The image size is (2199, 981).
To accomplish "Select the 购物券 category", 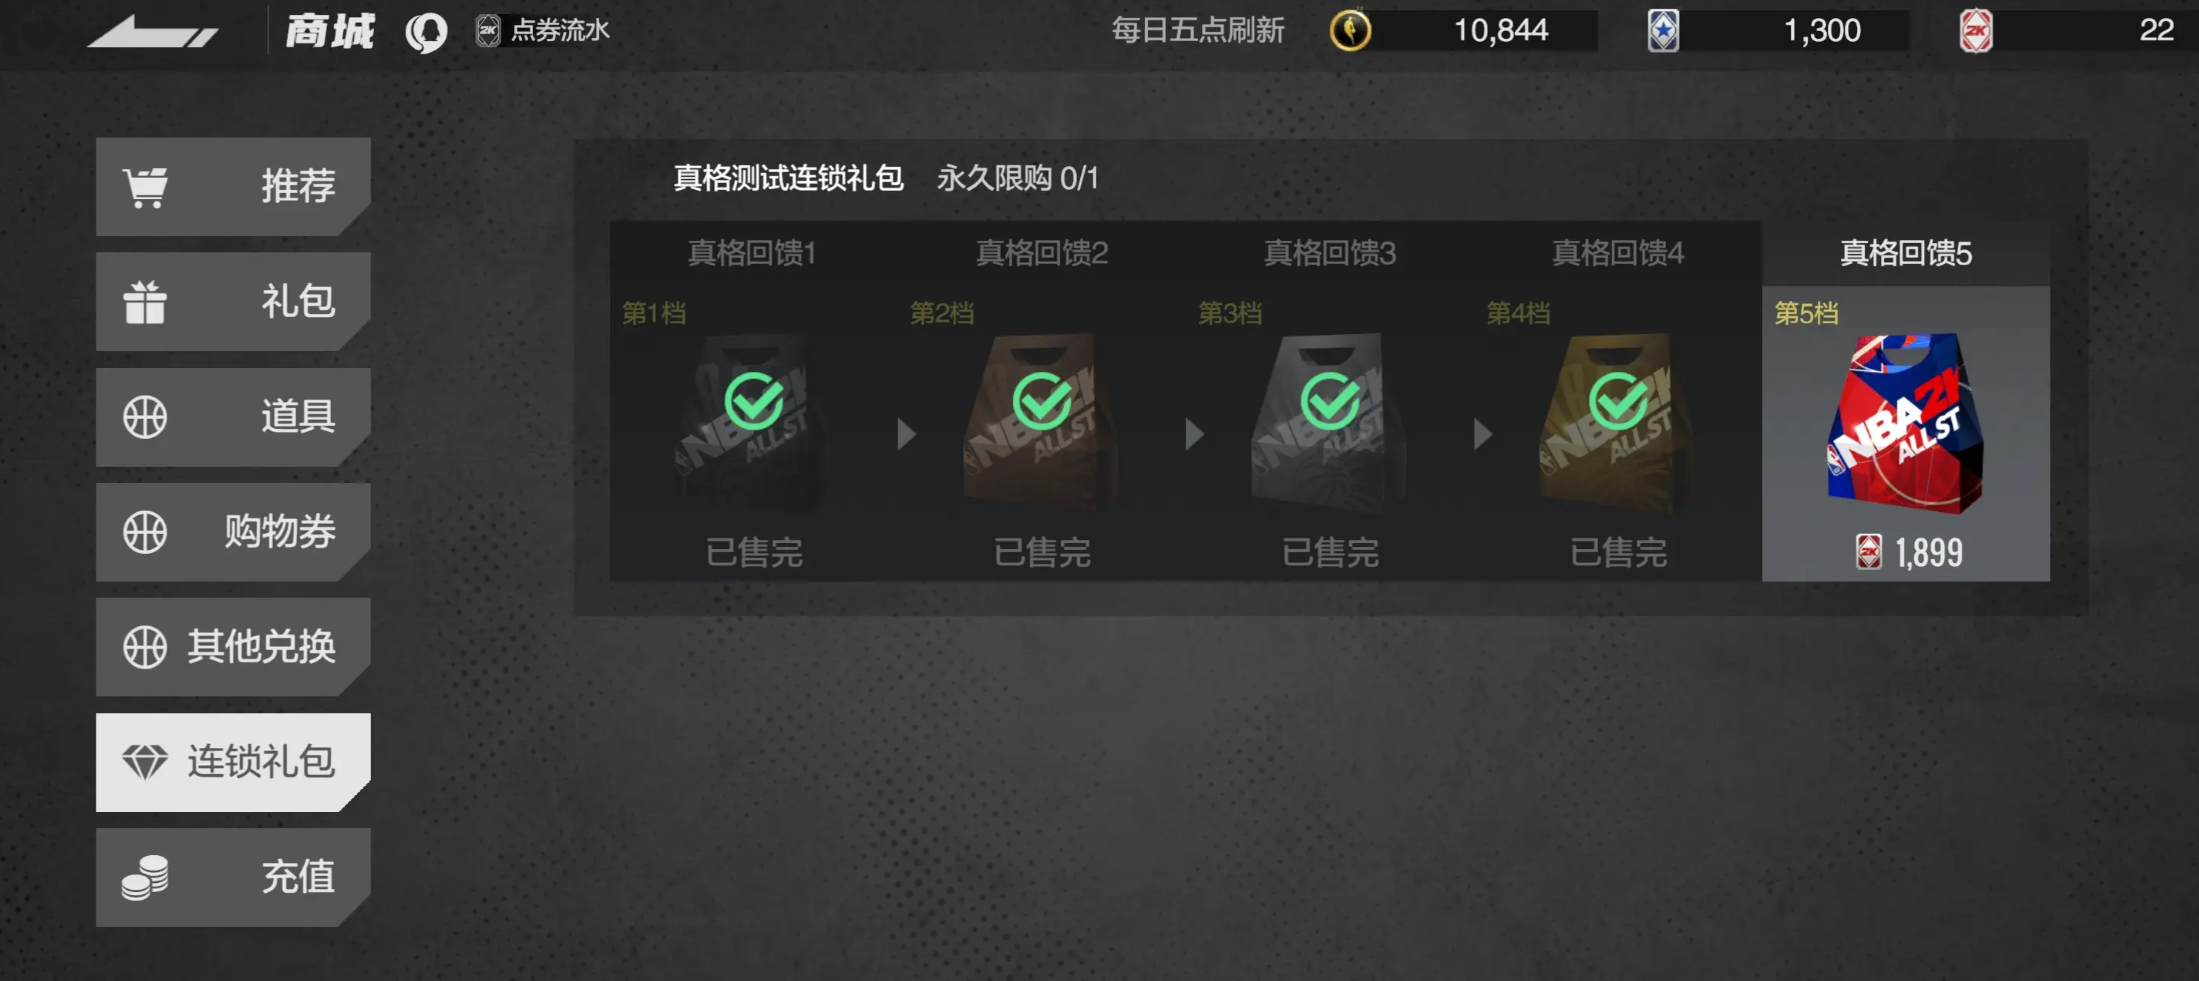I will pyautogui.click(x=233, y=532).
